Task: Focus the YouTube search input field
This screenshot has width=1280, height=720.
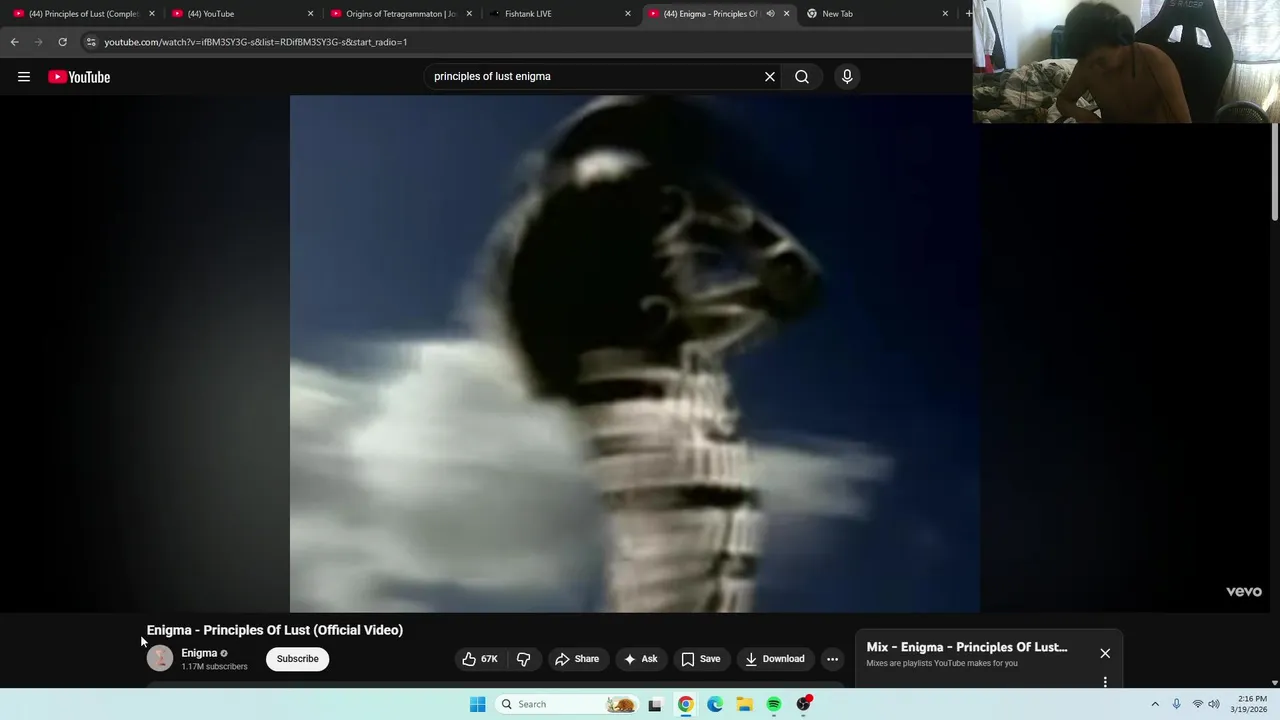Action: pyautogui.click(x=594, y=77)
